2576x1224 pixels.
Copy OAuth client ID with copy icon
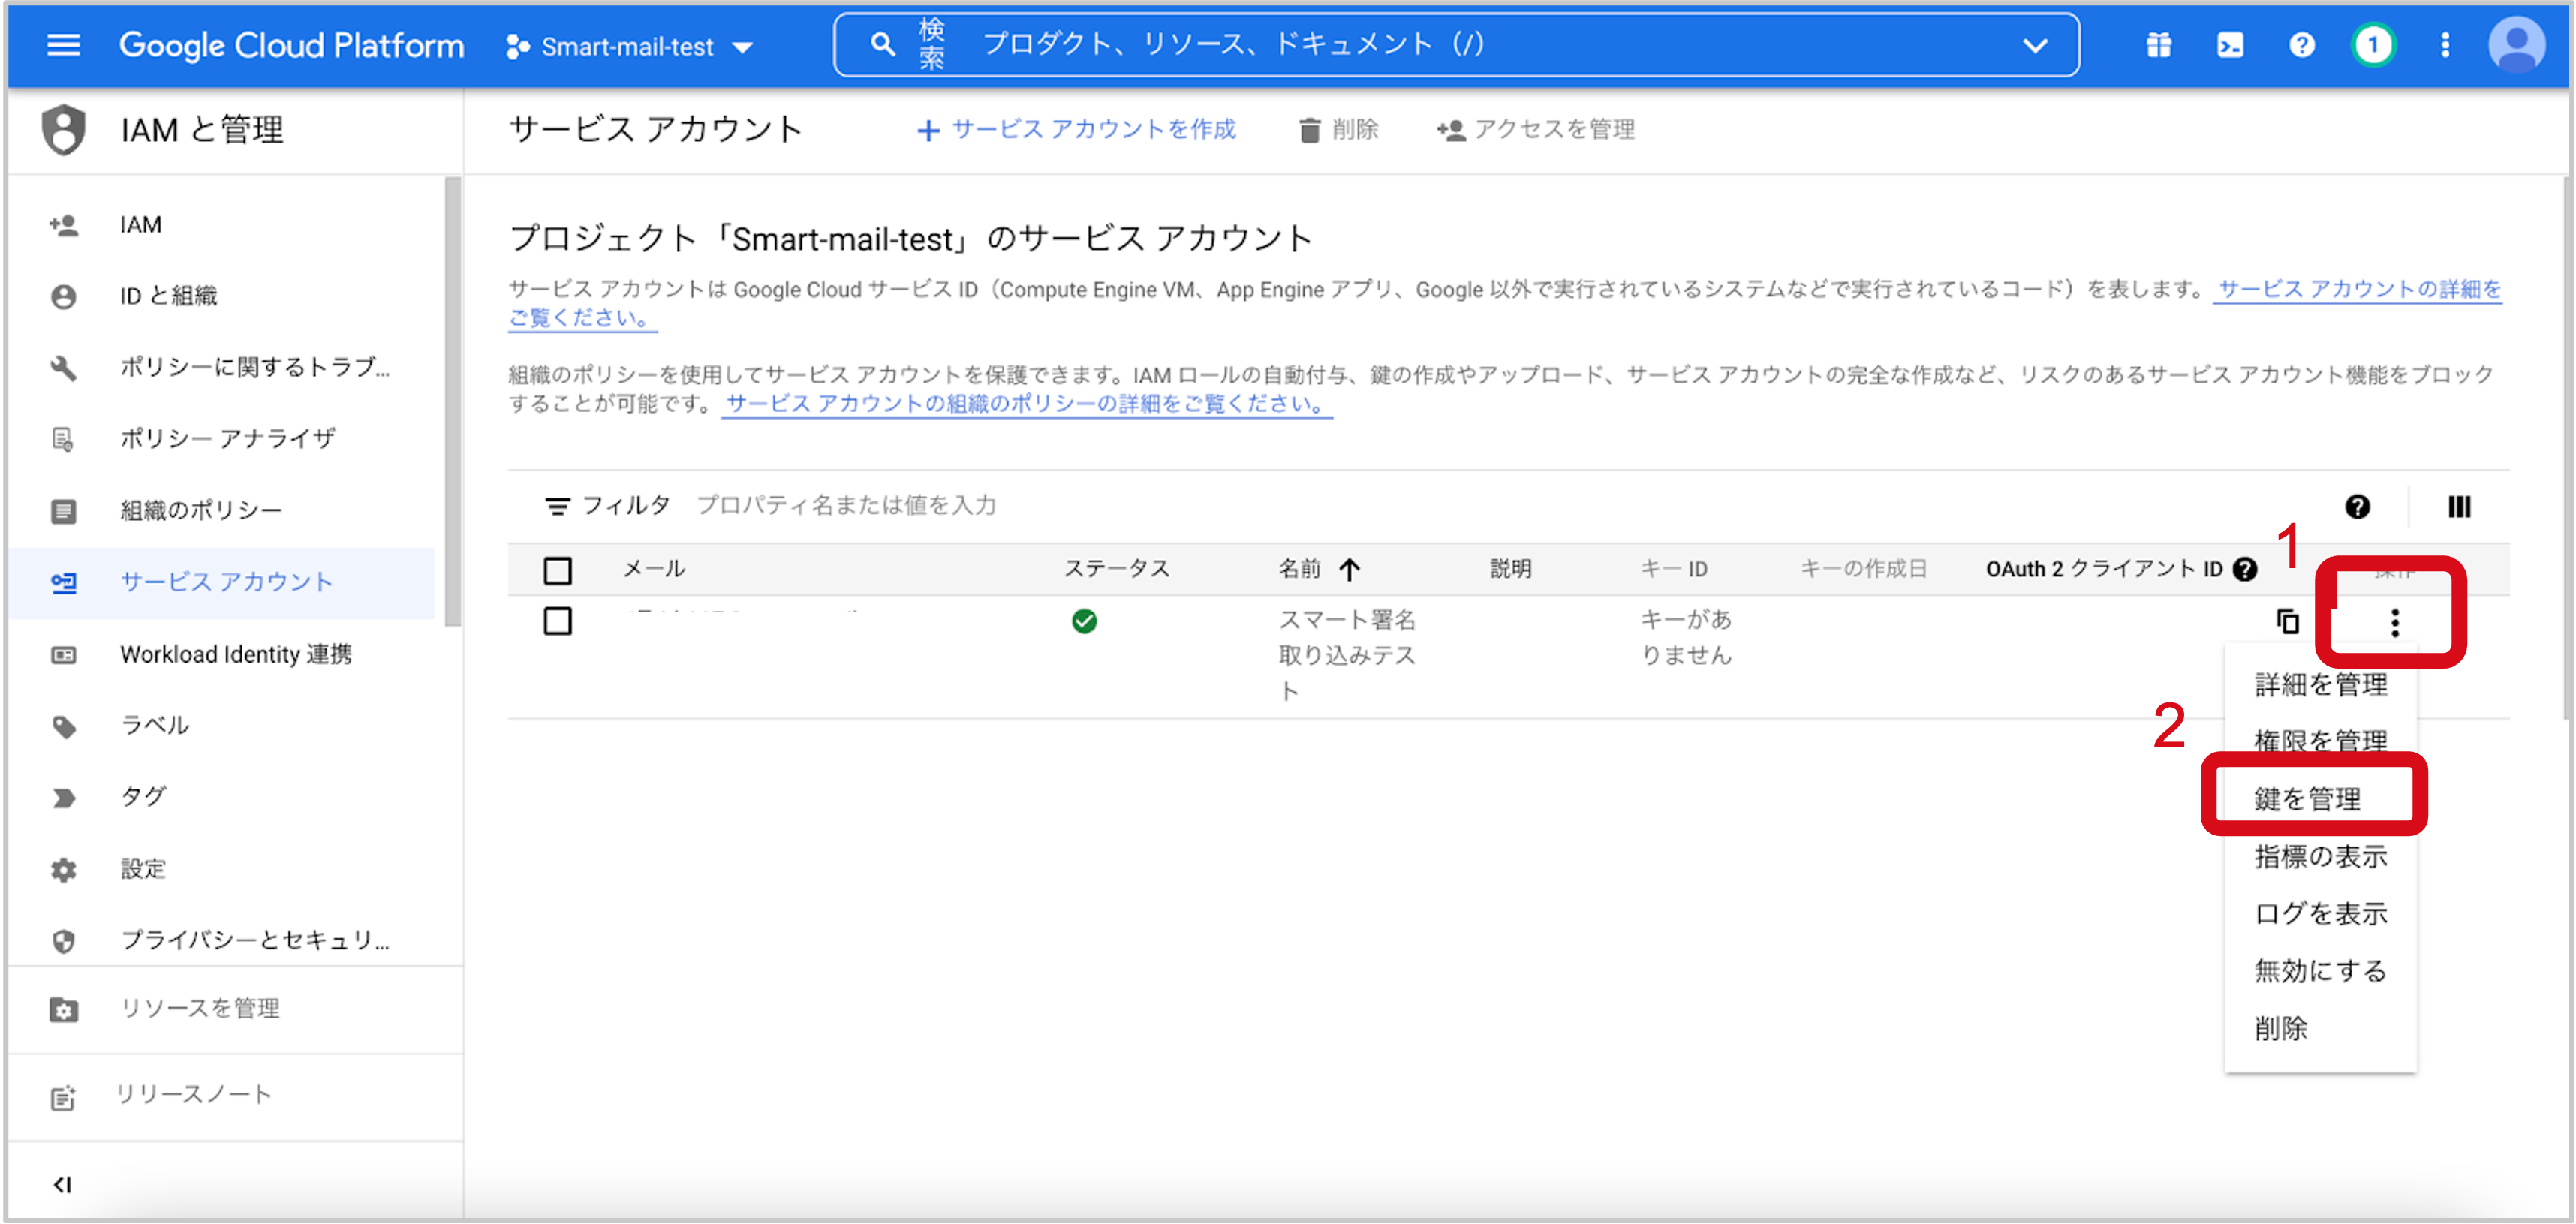click(2287, 621)
